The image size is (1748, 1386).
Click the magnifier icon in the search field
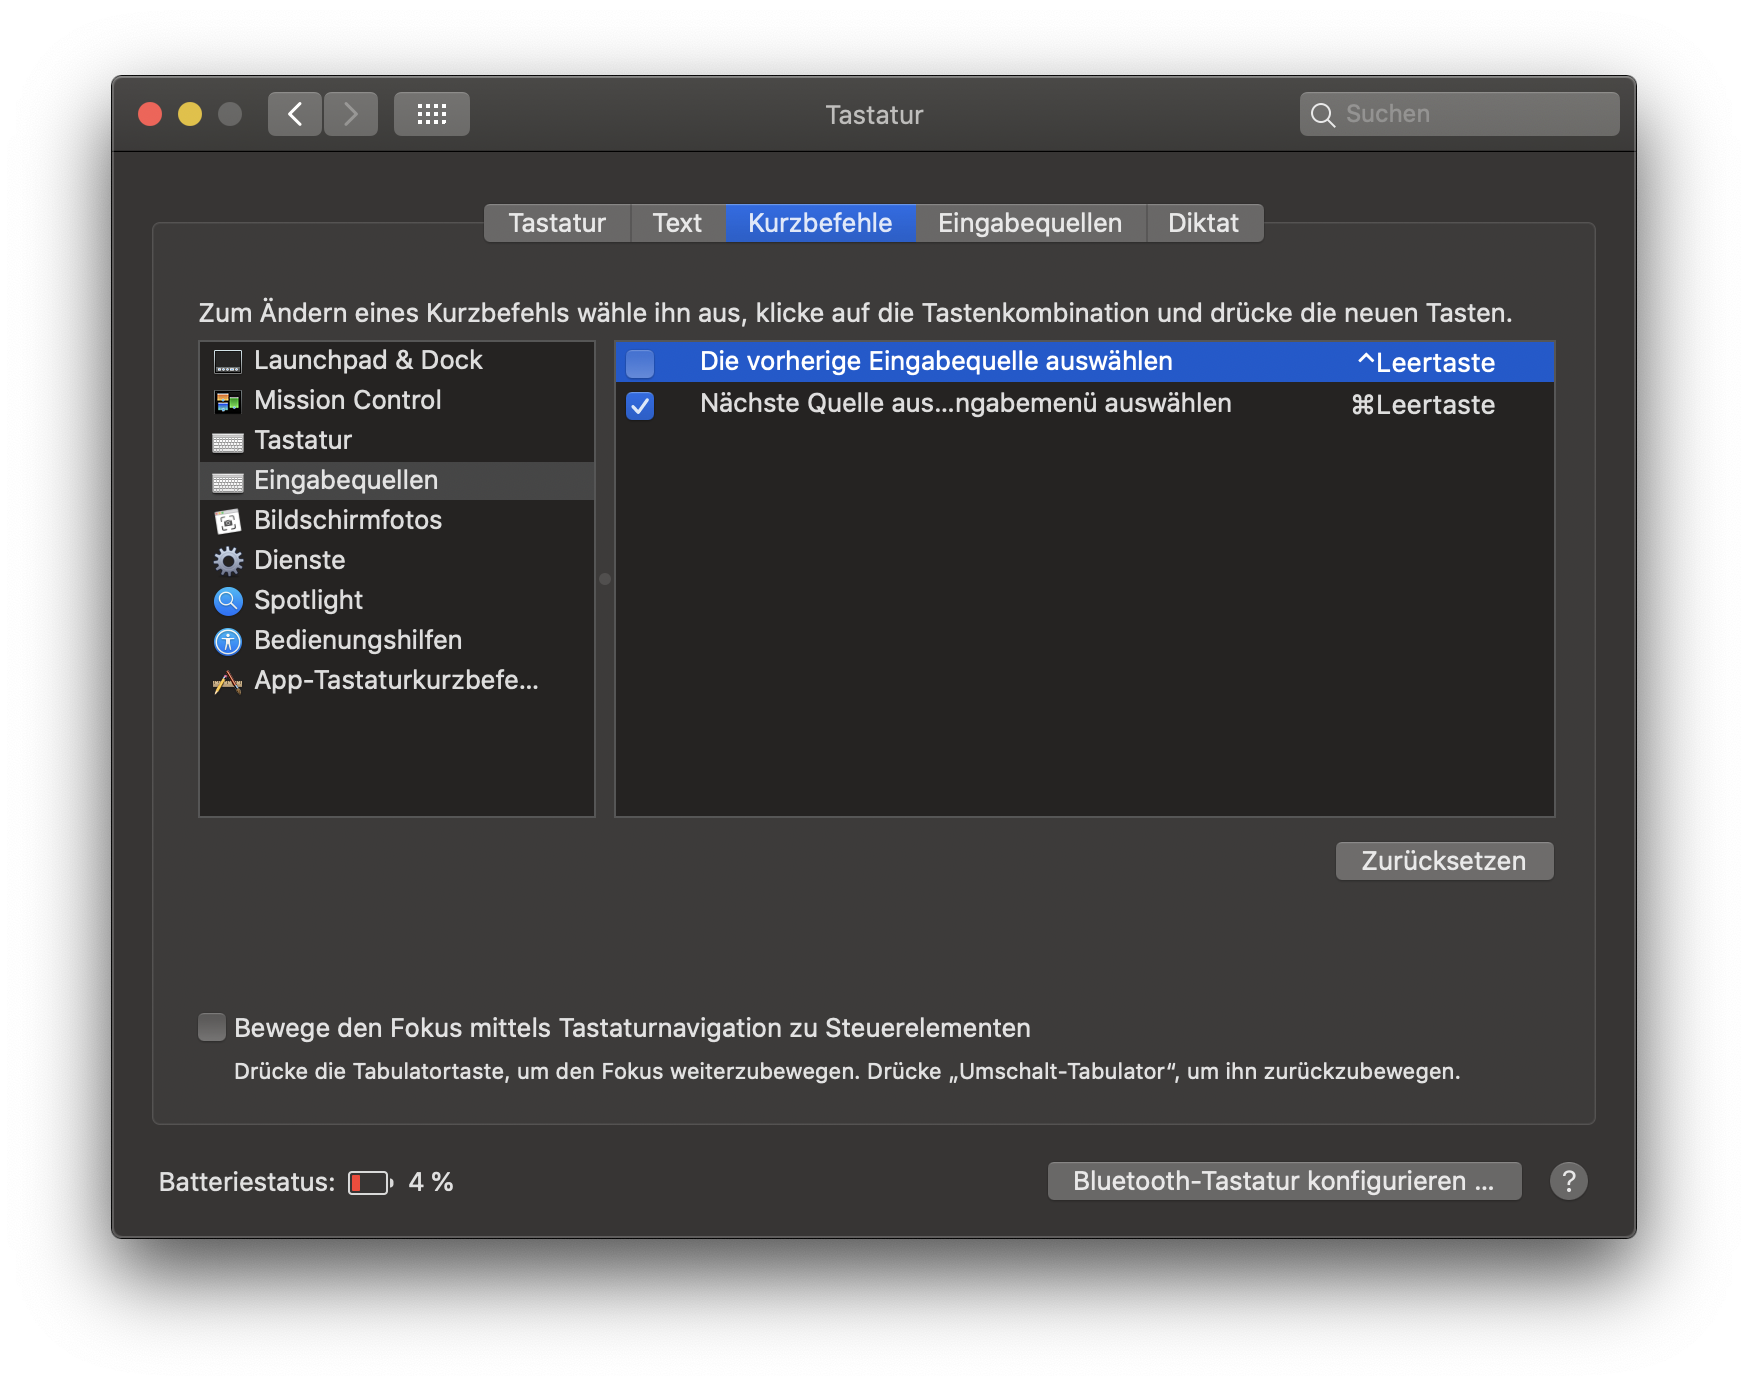coord(1322,115)
